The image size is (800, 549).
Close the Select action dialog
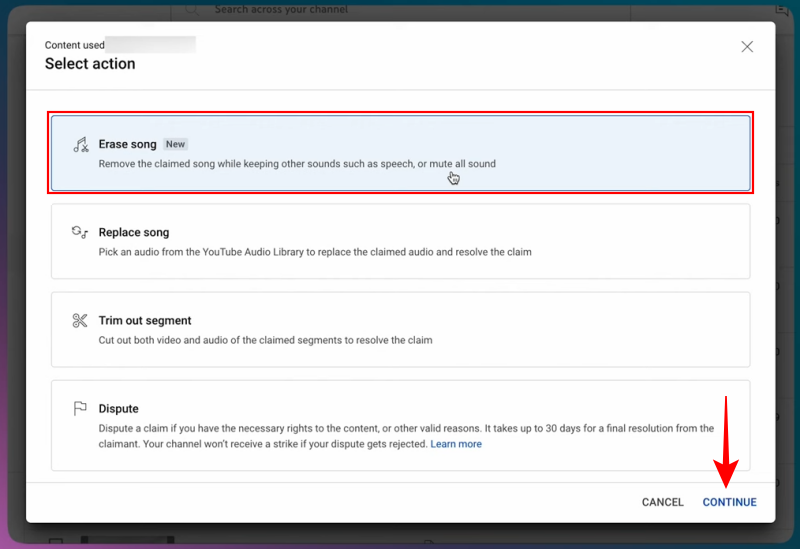tap(747, 46)
